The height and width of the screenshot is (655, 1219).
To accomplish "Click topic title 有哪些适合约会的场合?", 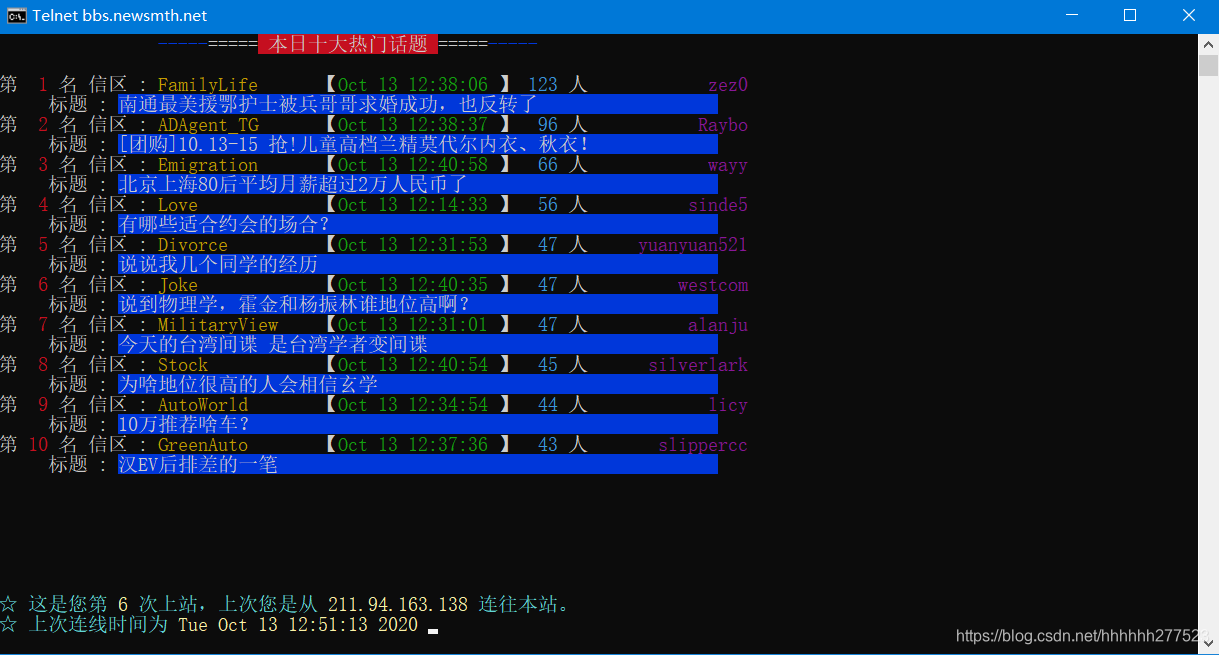I will [224, 225].
